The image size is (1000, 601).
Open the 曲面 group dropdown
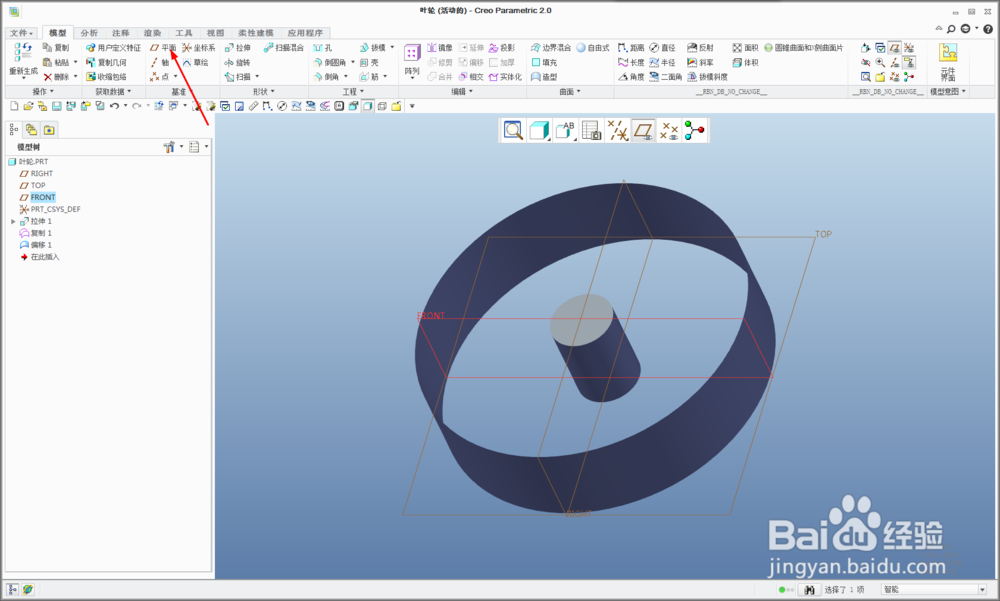click(570, 92)
